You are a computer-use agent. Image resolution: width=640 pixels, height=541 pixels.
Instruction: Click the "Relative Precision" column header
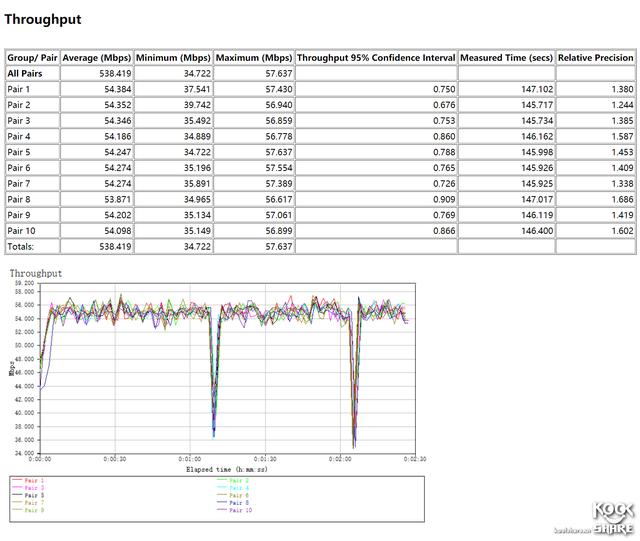pyautogui.click(x=596, y=58)
